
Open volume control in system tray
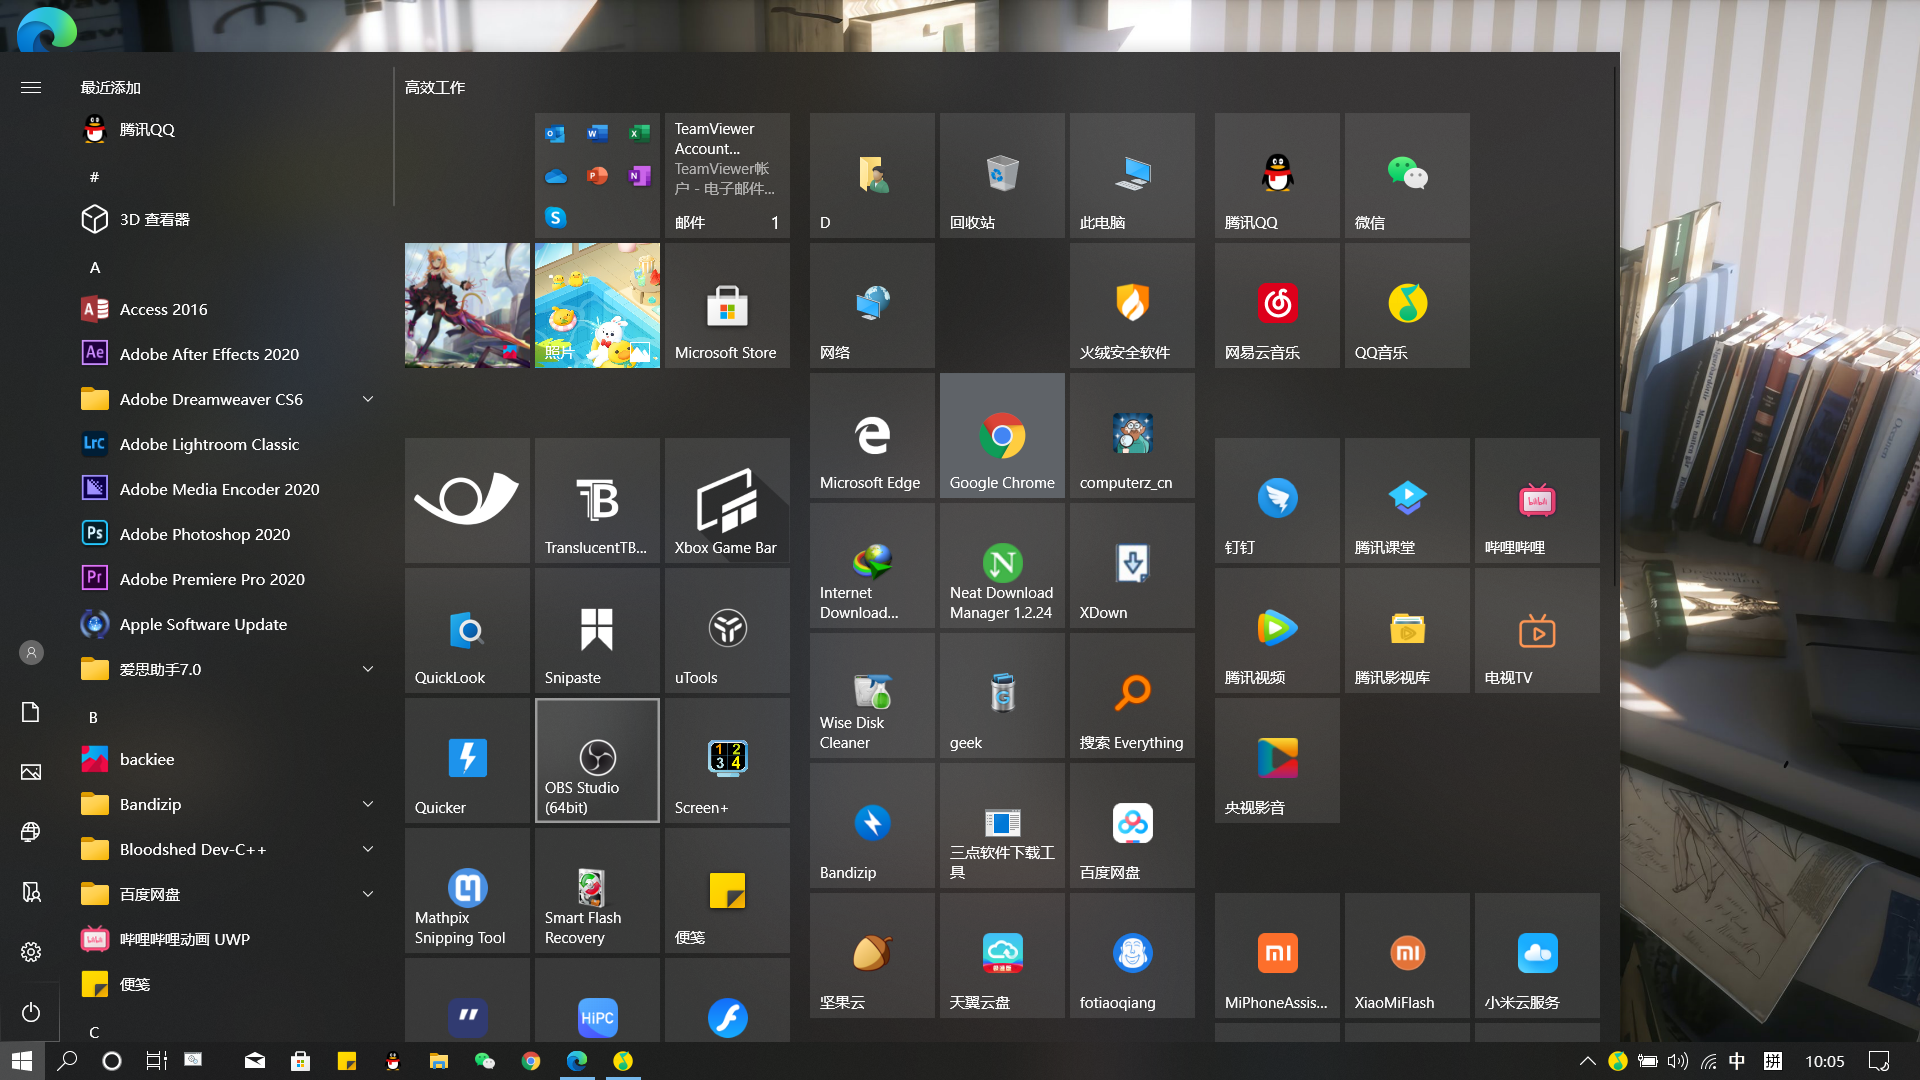tap(1678, 1061)
